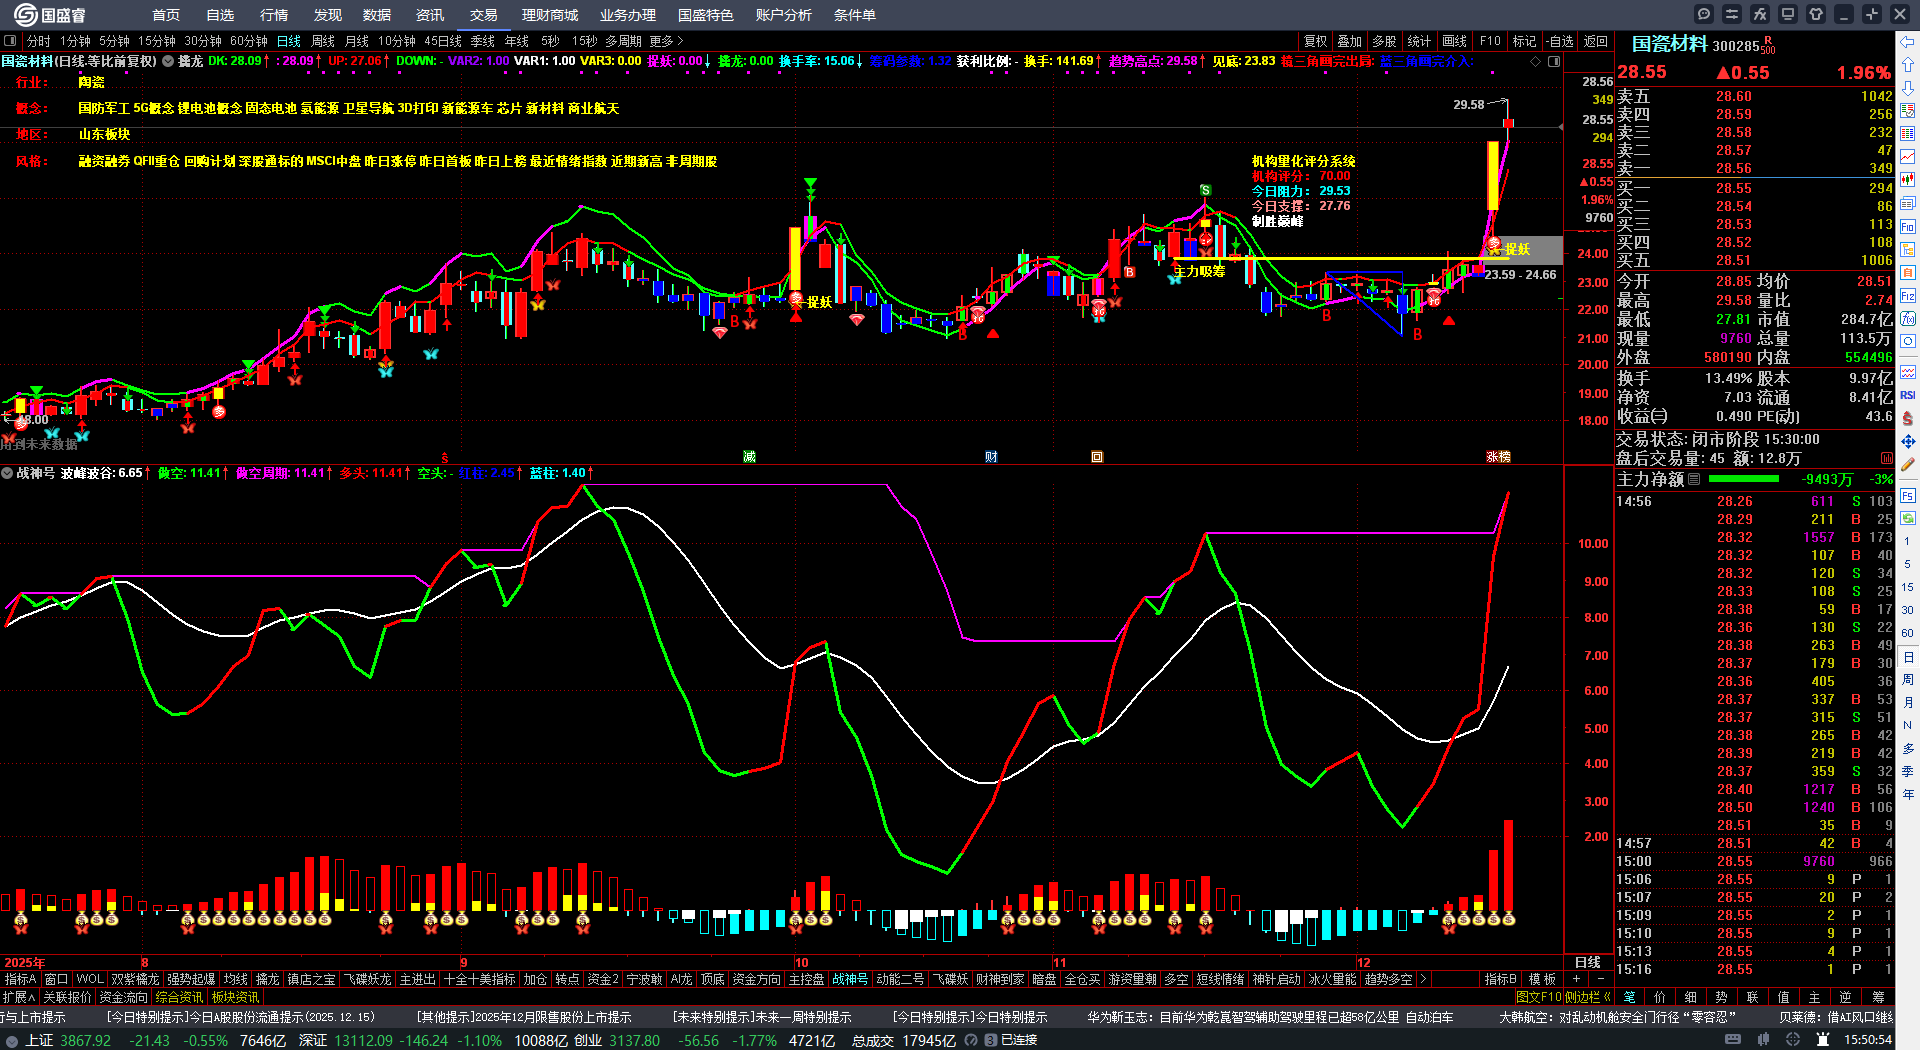Screen dimensions: 1920x1050
Task: Go to 行情 in the top menu
Action: [274, 15]
